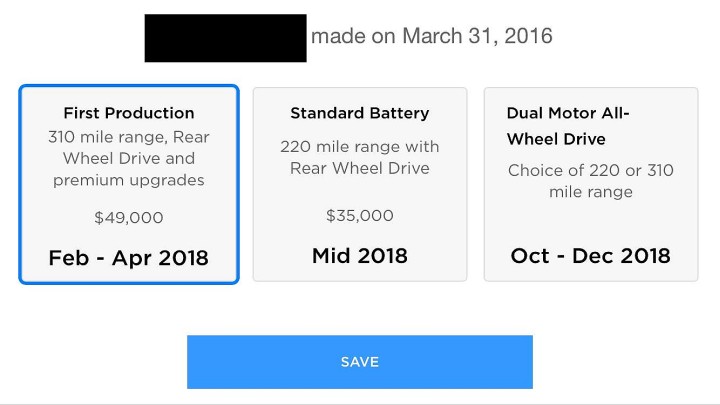Click the $49,000 price text
The height and width of the screenshot is (405, 720).
[x=129, y=217]
